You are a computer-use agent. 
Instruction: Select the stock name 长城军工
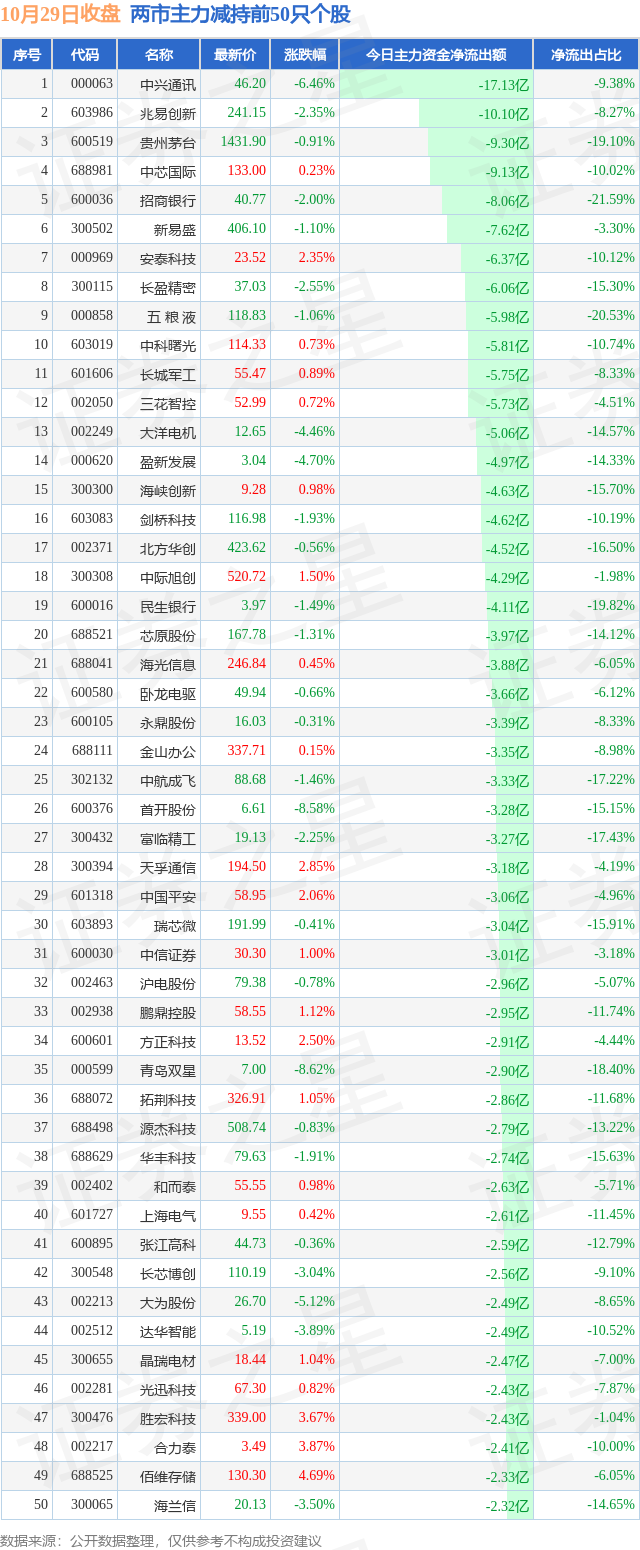[x=168, y=374]
